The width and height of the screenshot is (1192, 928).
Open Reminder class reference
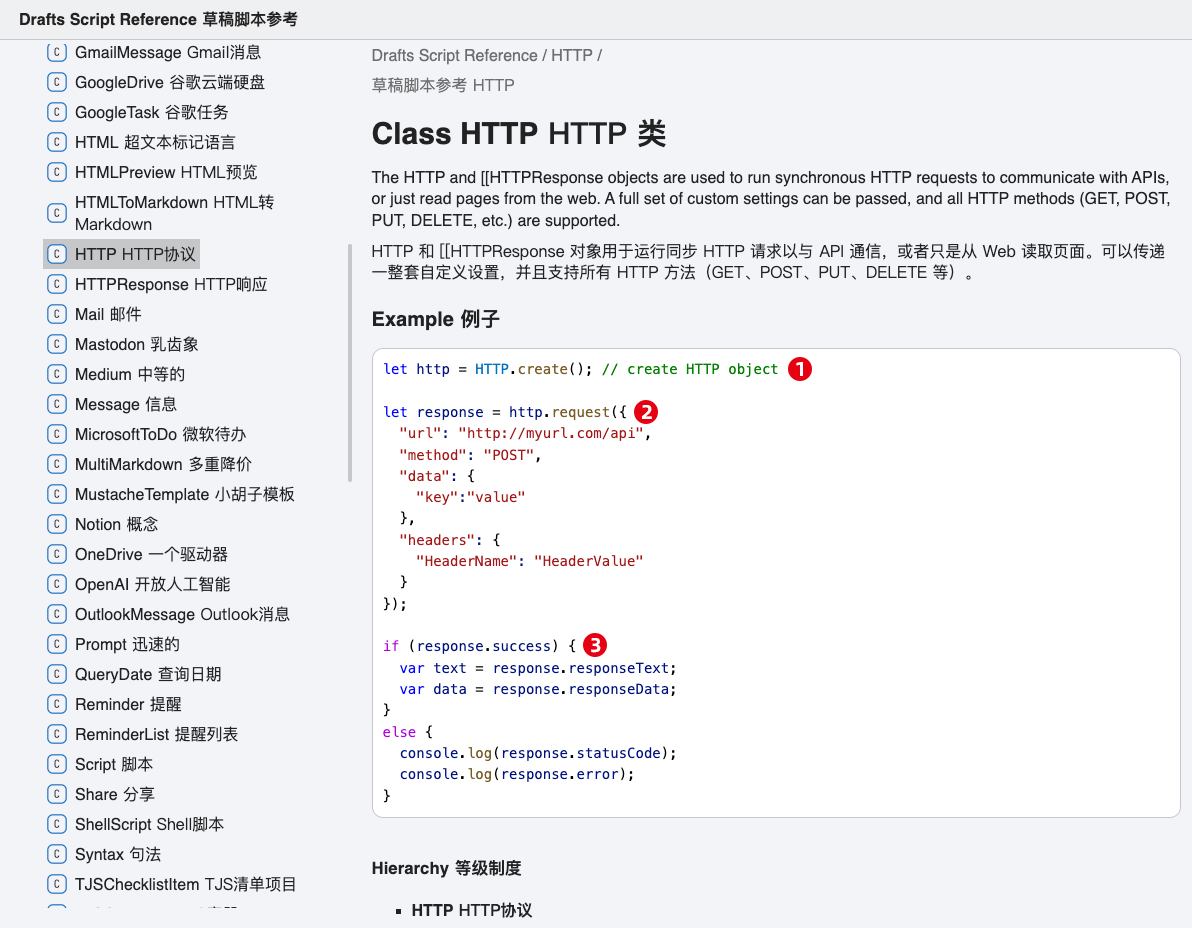click(128, 705)
